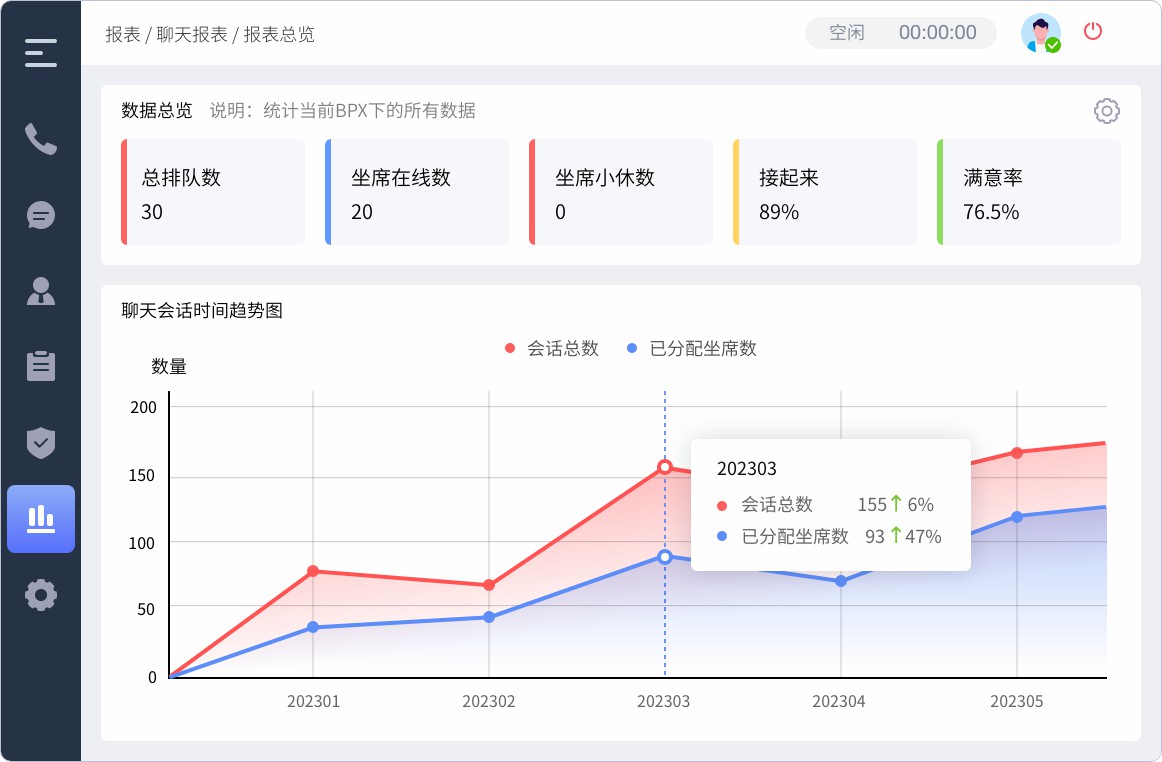1162x762 pixels.
Task: Click the clipboard/tasks icon in sidebar
Action: (x=40, y=367)
